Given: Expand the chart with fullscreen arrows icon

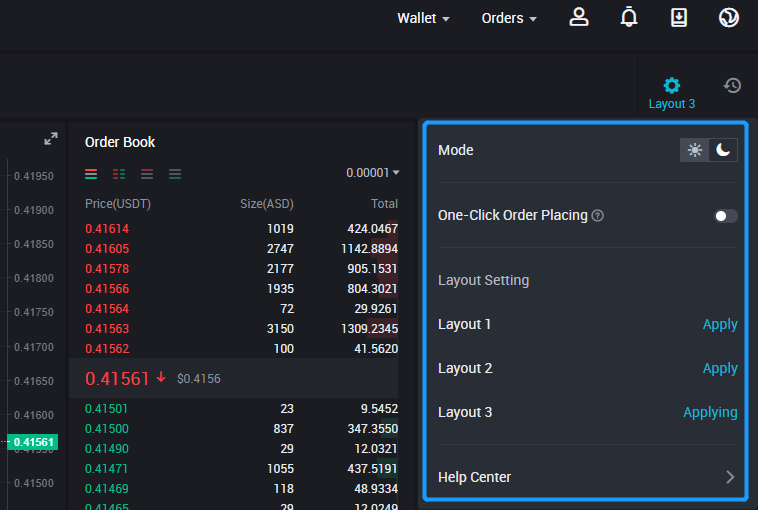Looking at the screenshot, I should point(51,140).
